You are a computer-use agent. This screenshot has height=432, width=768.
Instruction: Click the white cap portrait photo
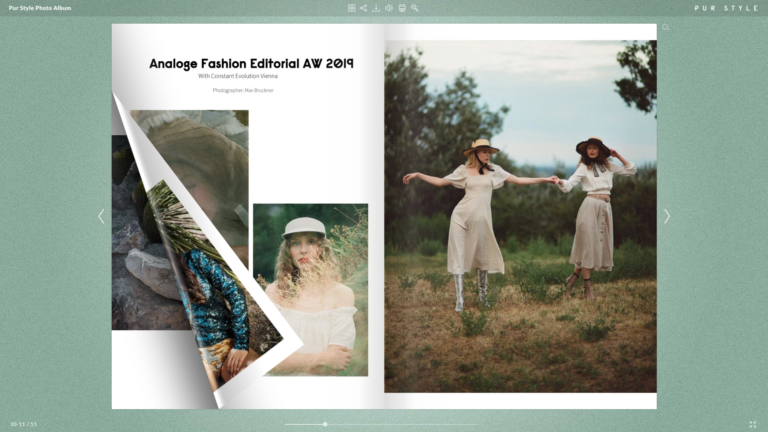coord(311,290)
